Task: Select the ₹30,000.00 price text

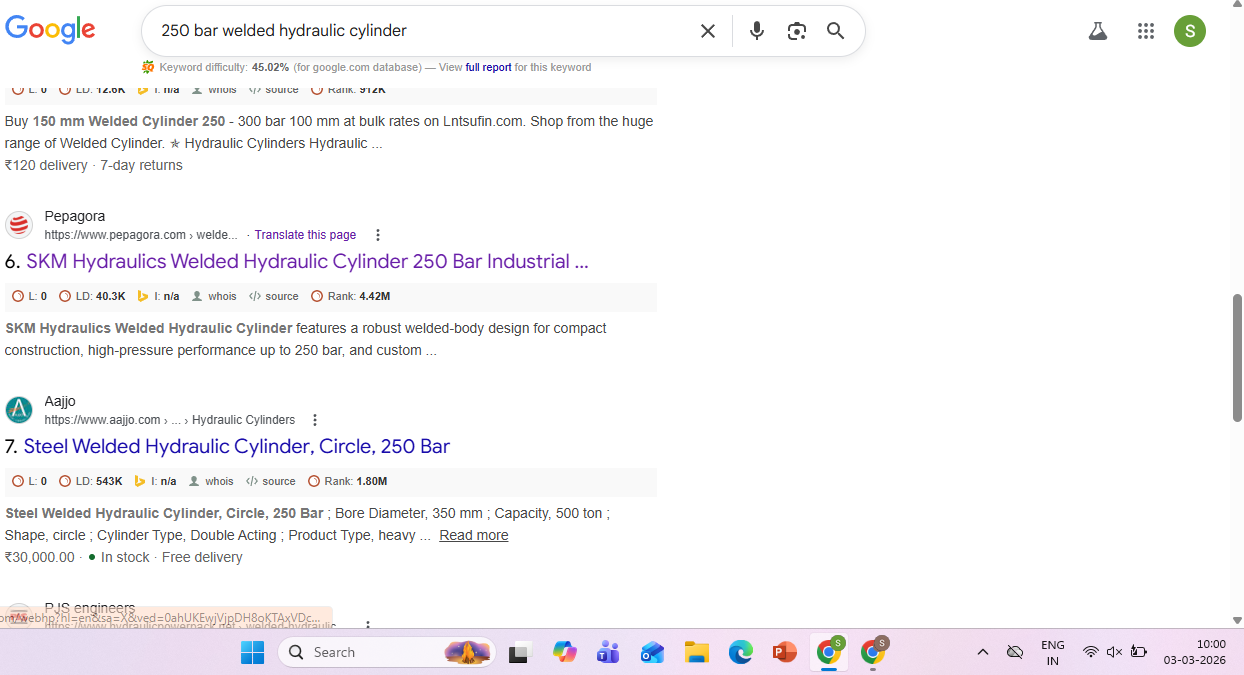Action: [40, 557]
